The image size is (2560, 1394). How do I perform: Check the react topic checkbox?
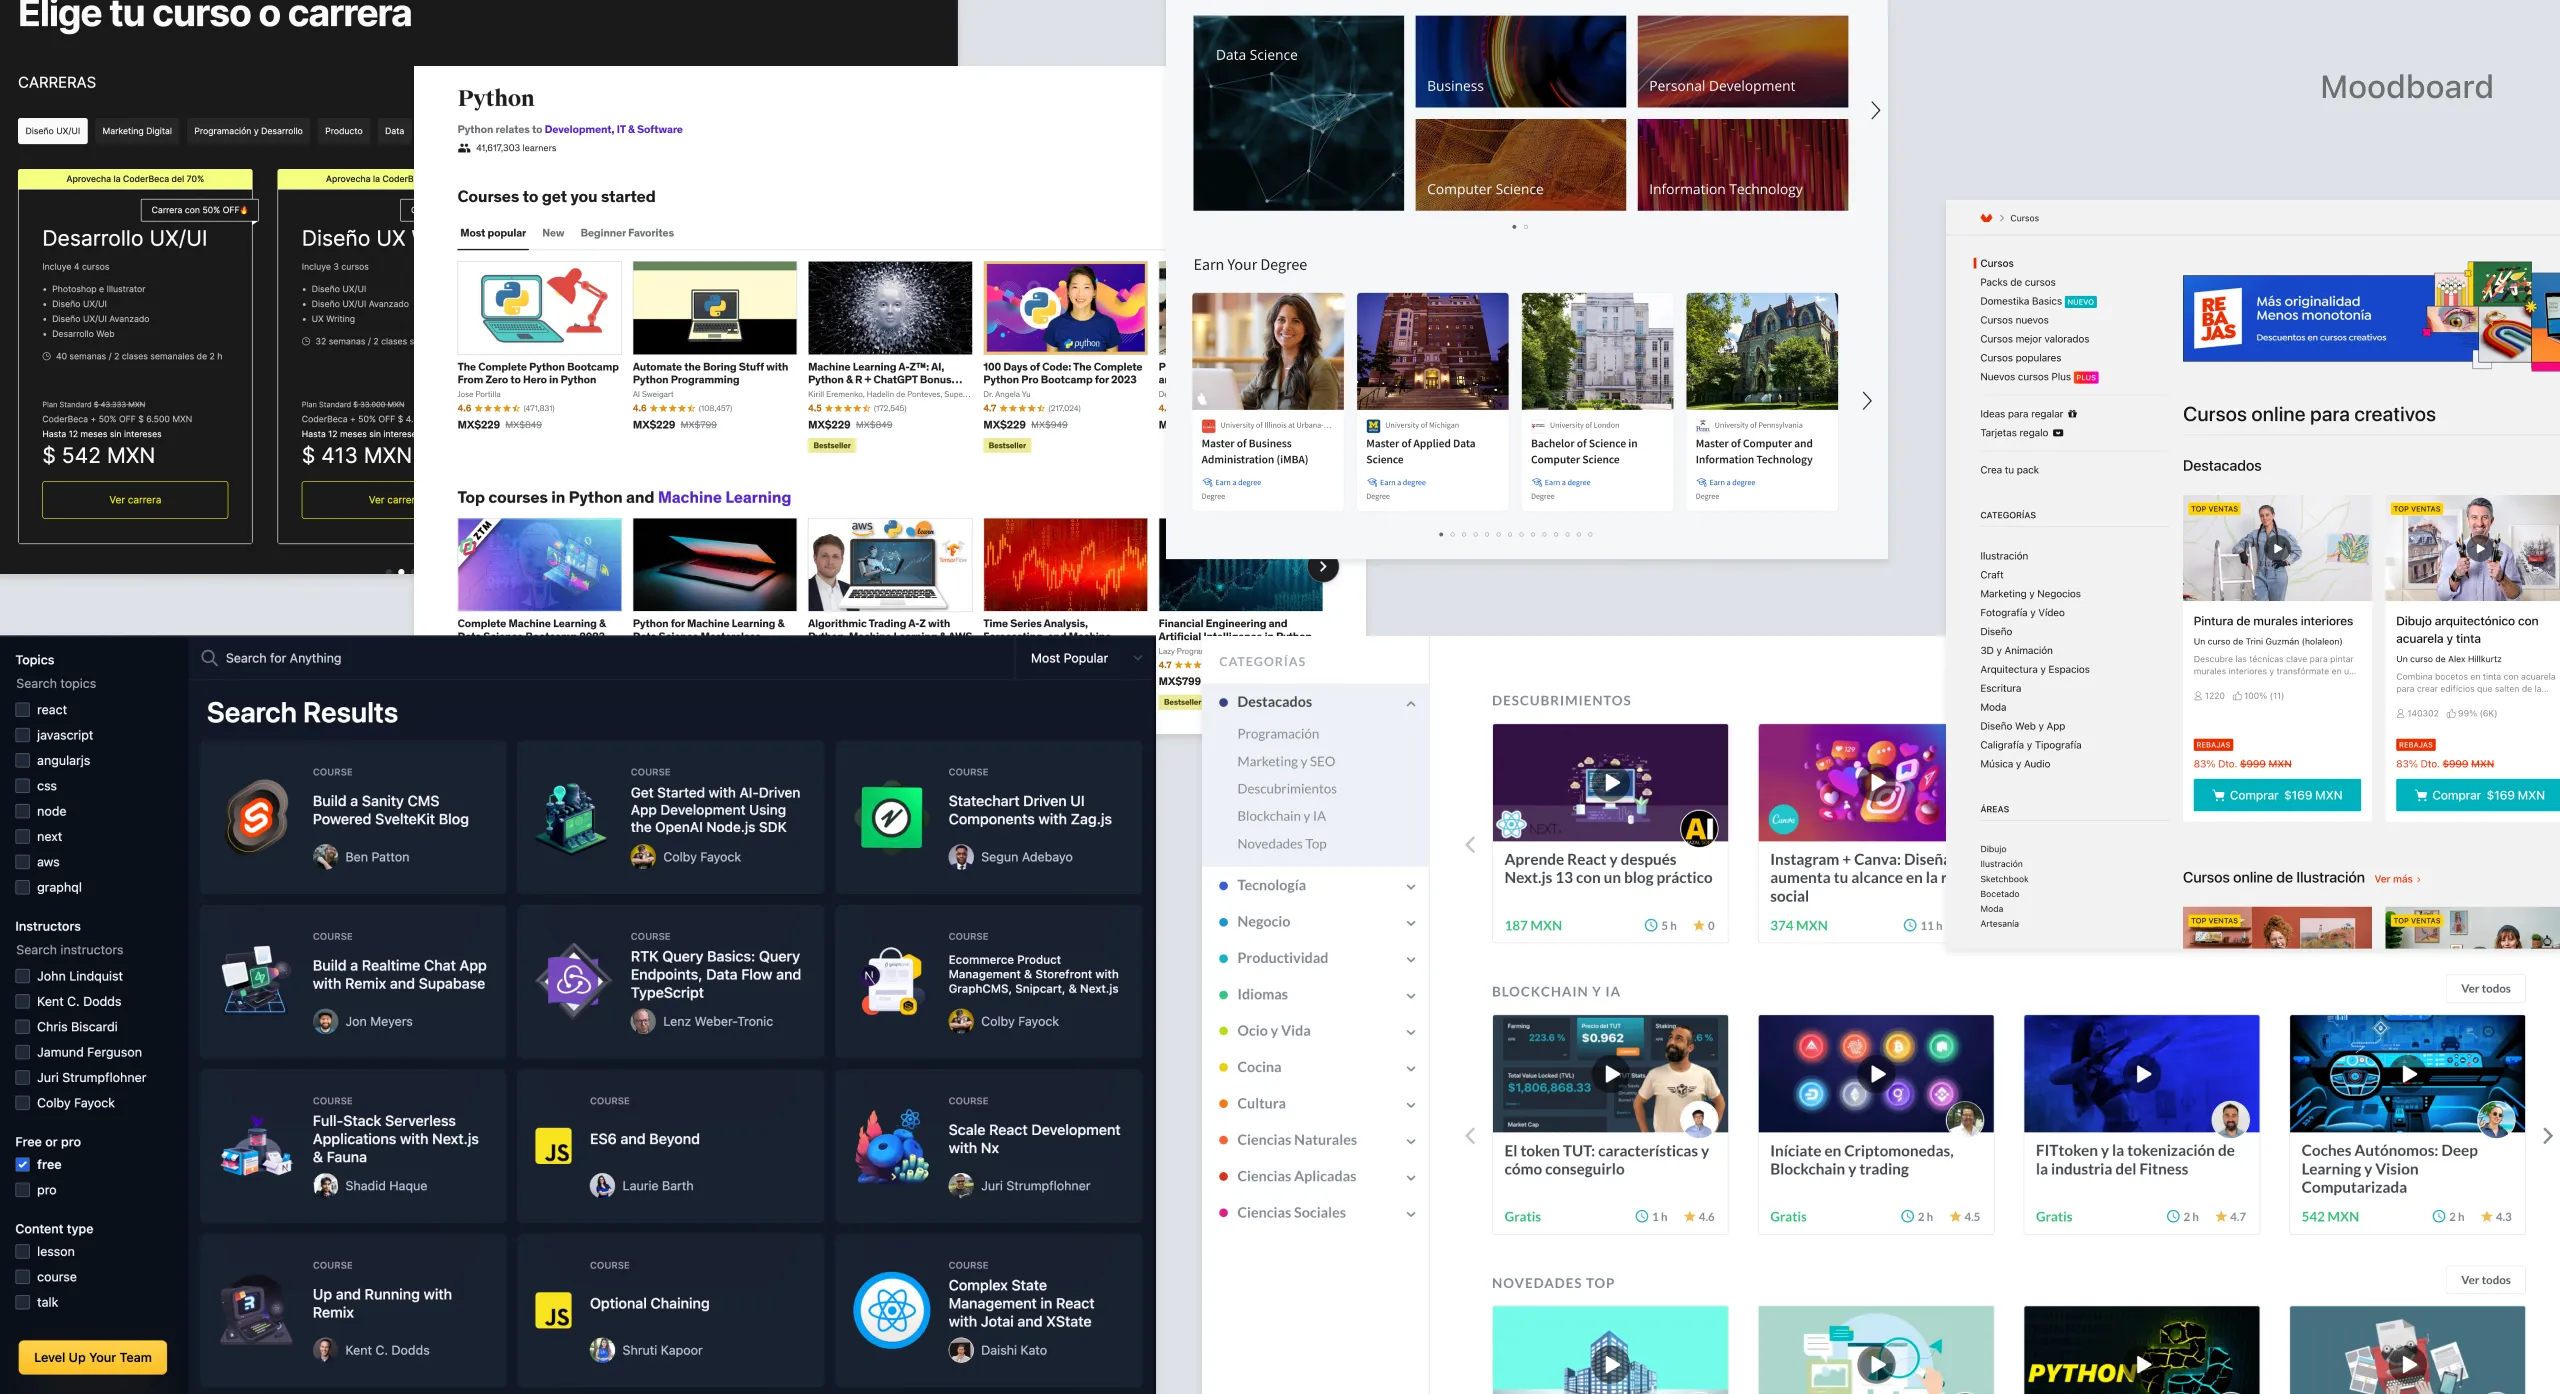(23, 710)
